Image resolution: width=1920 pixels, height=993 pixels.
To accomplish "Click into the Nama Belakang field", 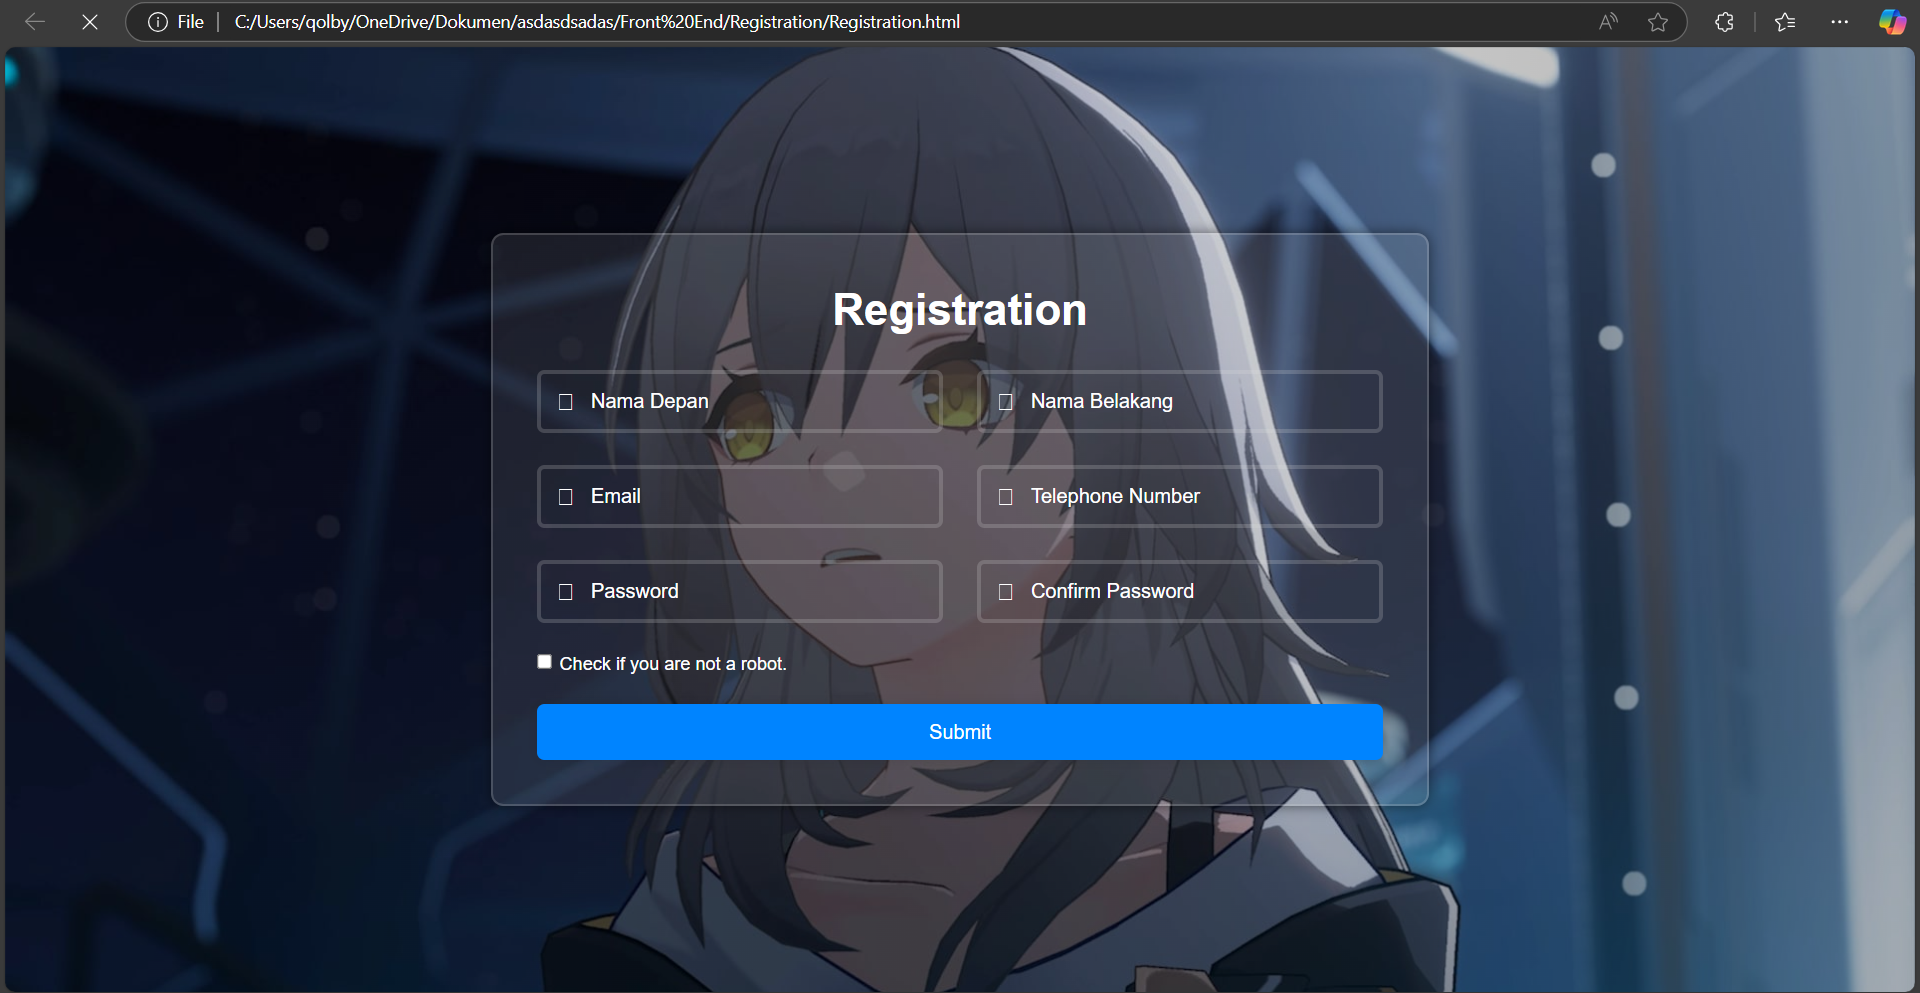I will coord(1200,401).
